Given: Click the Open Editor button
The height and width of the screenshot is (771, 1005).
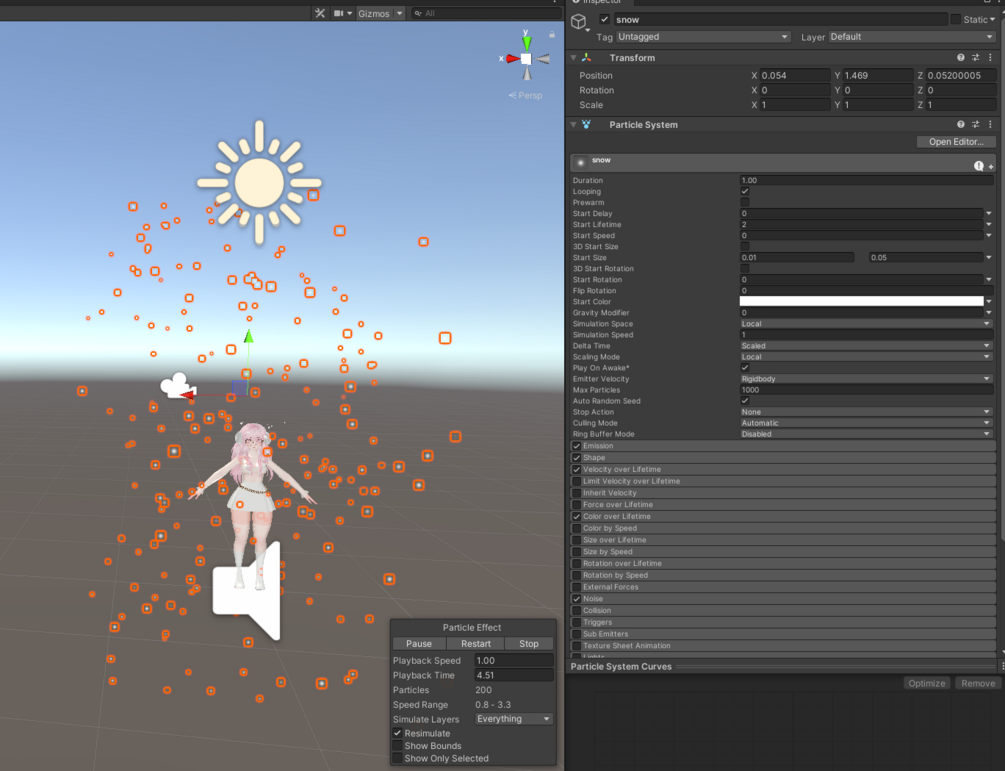Looking at the screenshot, I should pos(956,142).
